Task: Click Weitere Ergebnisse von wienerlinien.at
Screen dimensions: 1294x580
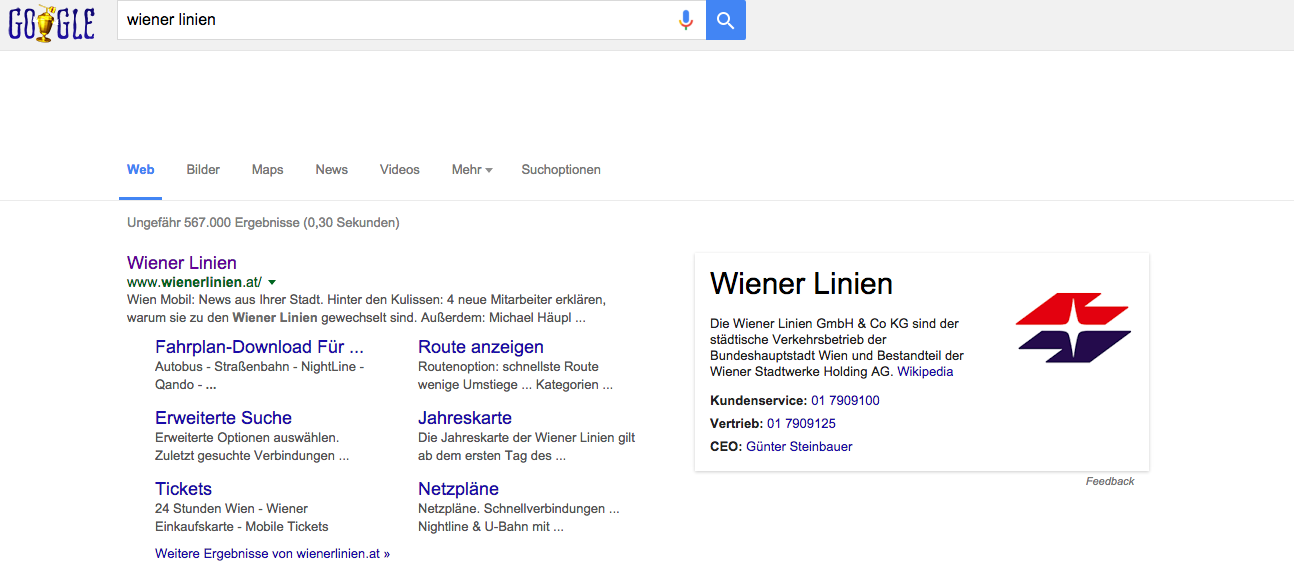Action: tap(272, 553)
